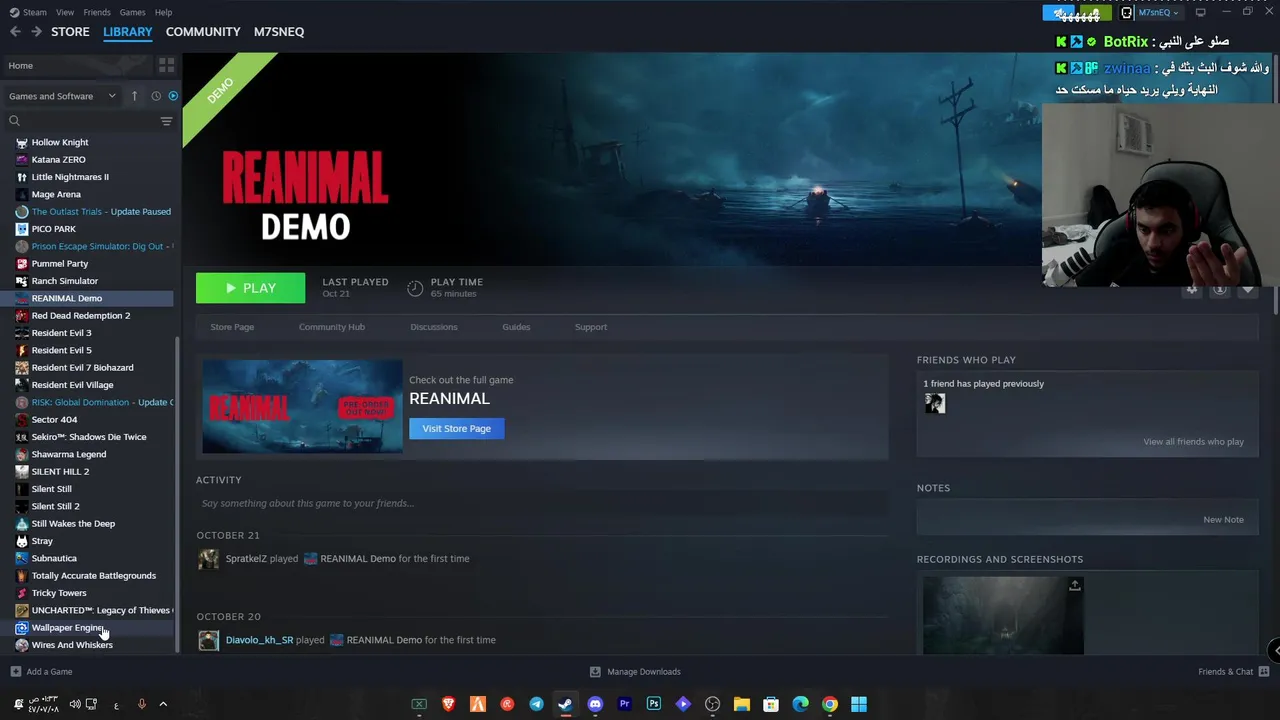Screen dimensions: 1280x720
Task: Open the Support link
Action: pos(591,327)
